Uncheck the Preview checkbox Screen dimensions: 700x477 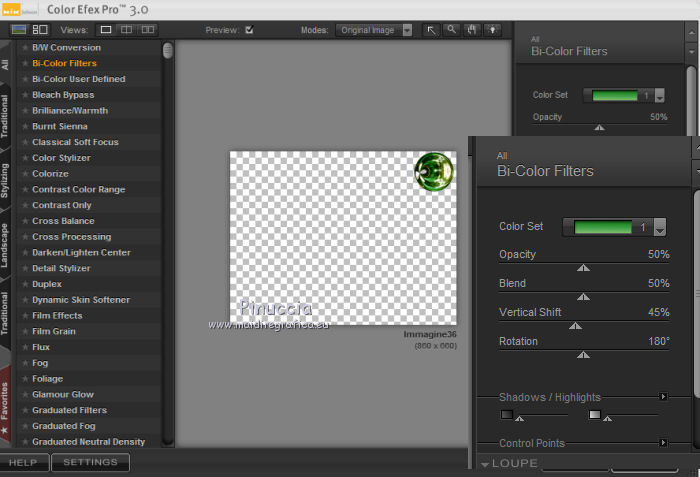tap(249, 30)
